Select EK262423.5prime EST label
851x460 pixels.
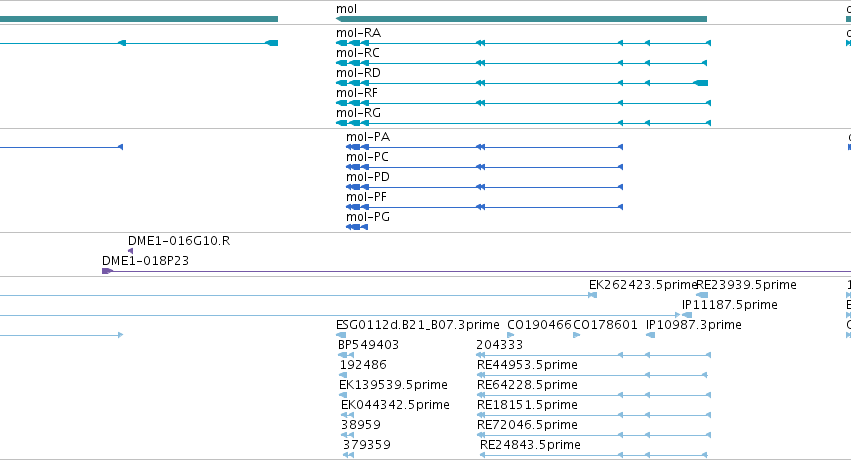click(643, 285)
